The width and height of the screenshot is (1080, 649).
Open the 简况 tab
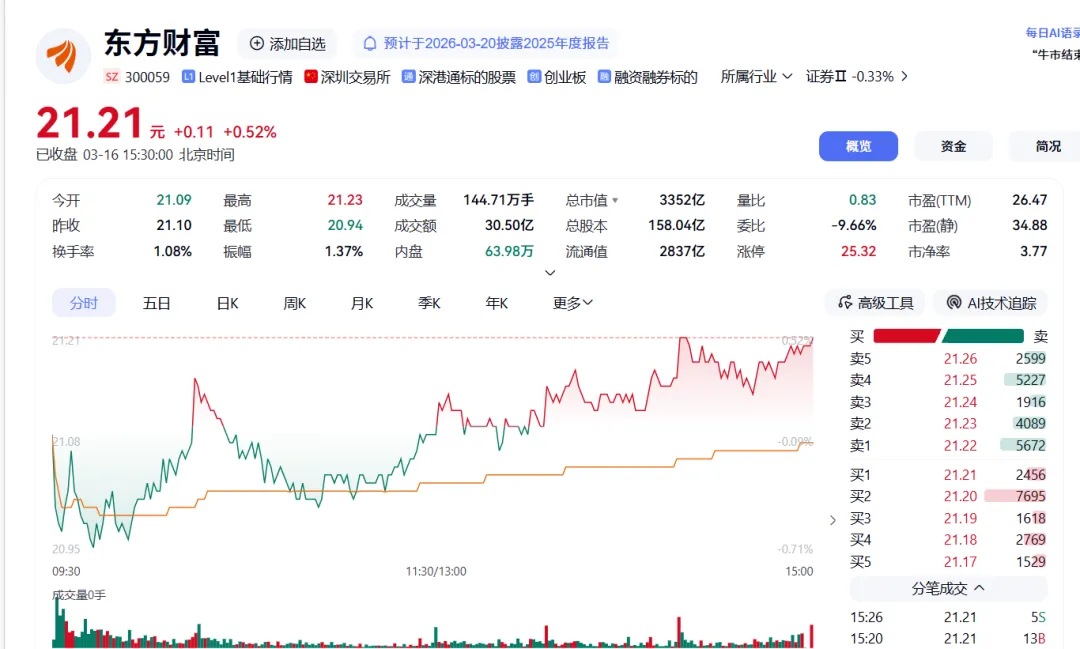(1048, 146)
